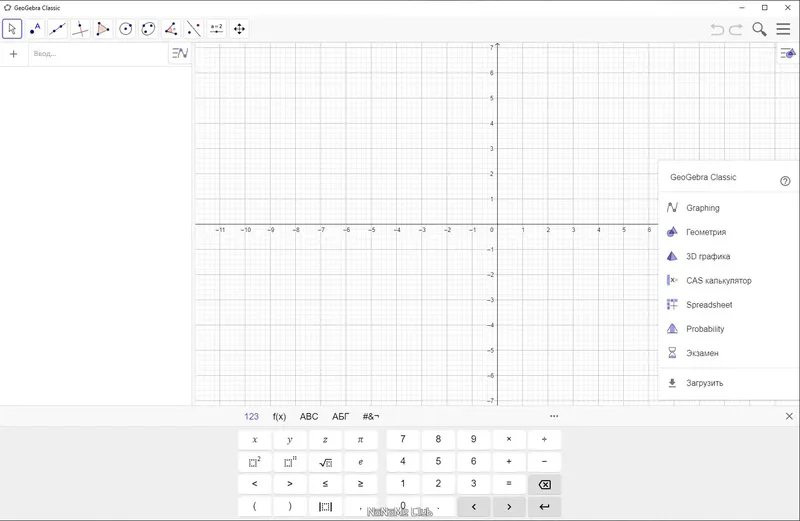Open CAS калькулятор
The image size is (800, 521).
[x=729, y=280]
